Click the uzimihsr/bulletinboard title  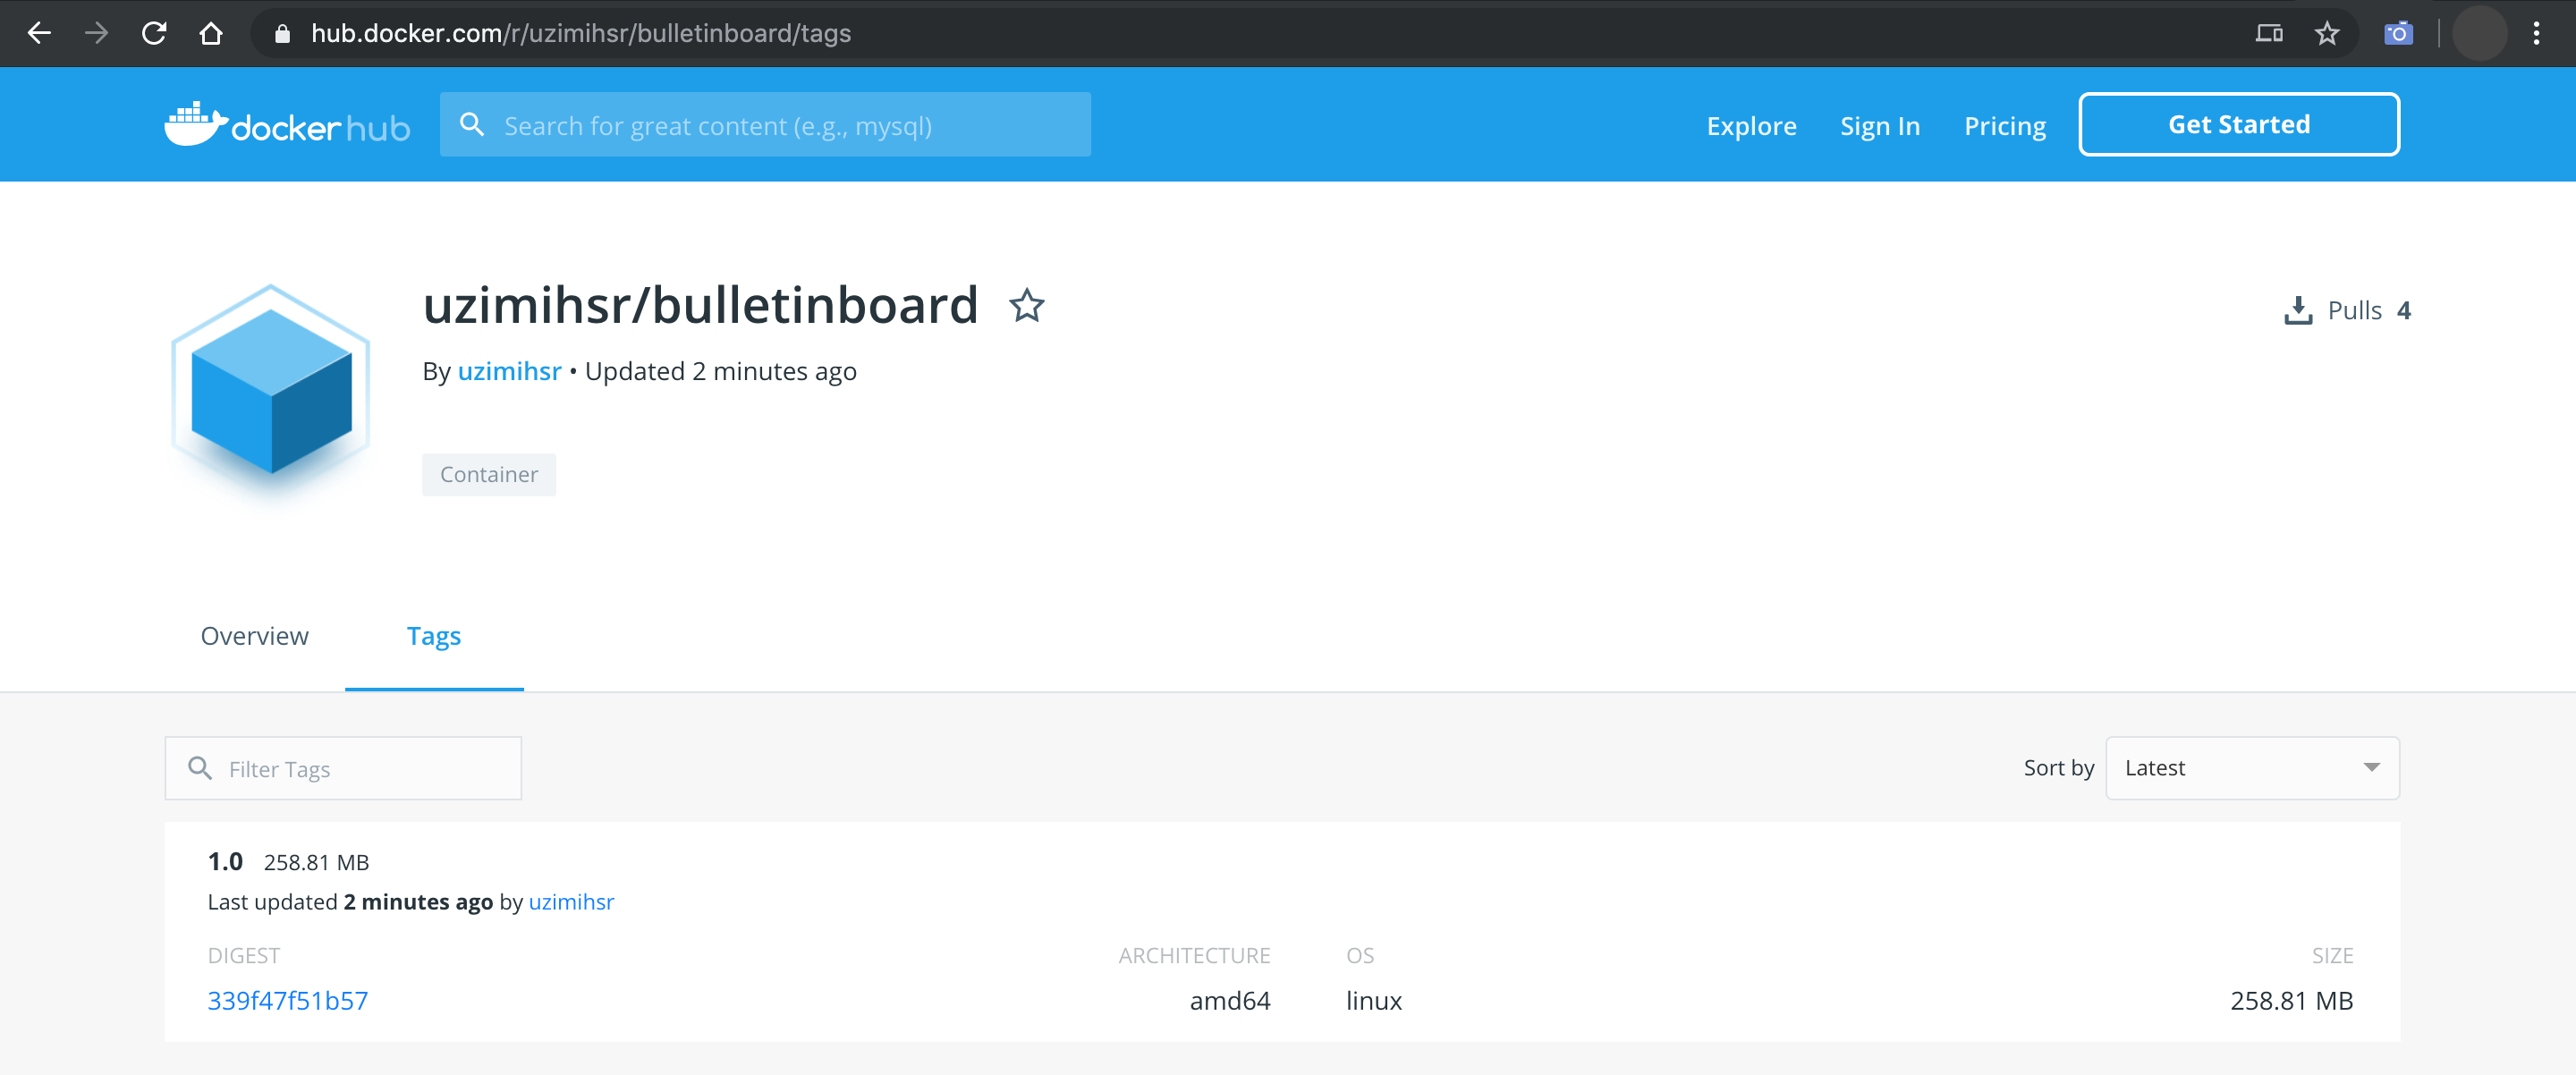[x=700, y=305]
